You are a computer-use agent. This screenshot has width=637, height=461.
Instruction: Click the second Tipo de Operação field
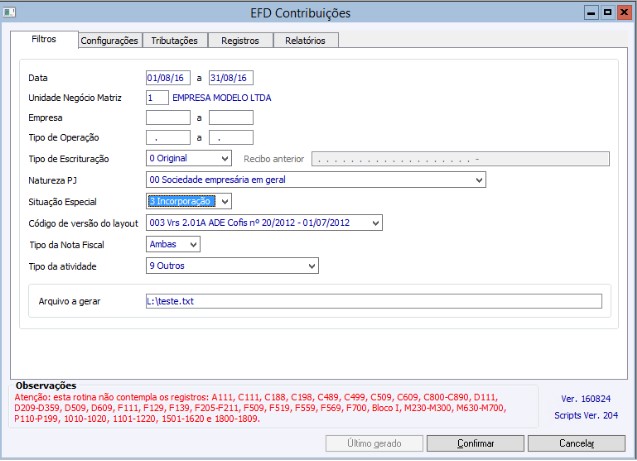pyautogui.click(x=231, y=137)
